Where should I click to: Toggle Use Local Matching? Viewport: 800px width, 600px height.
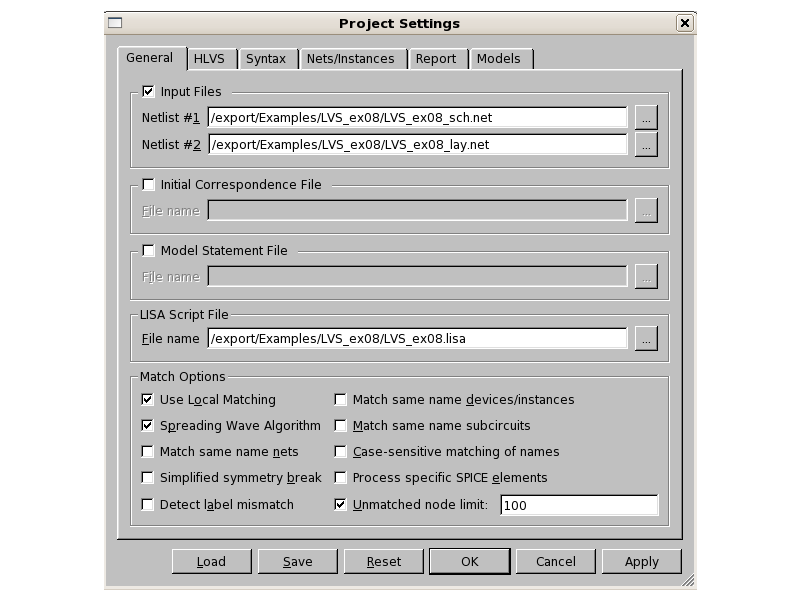coord(147,399)
